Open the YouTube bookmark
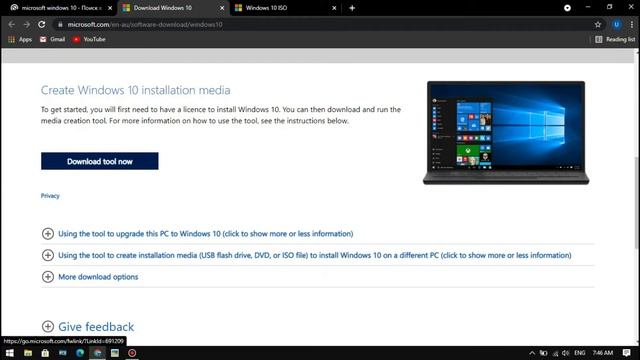The image size is (640, 360). [x=89, y=39]
